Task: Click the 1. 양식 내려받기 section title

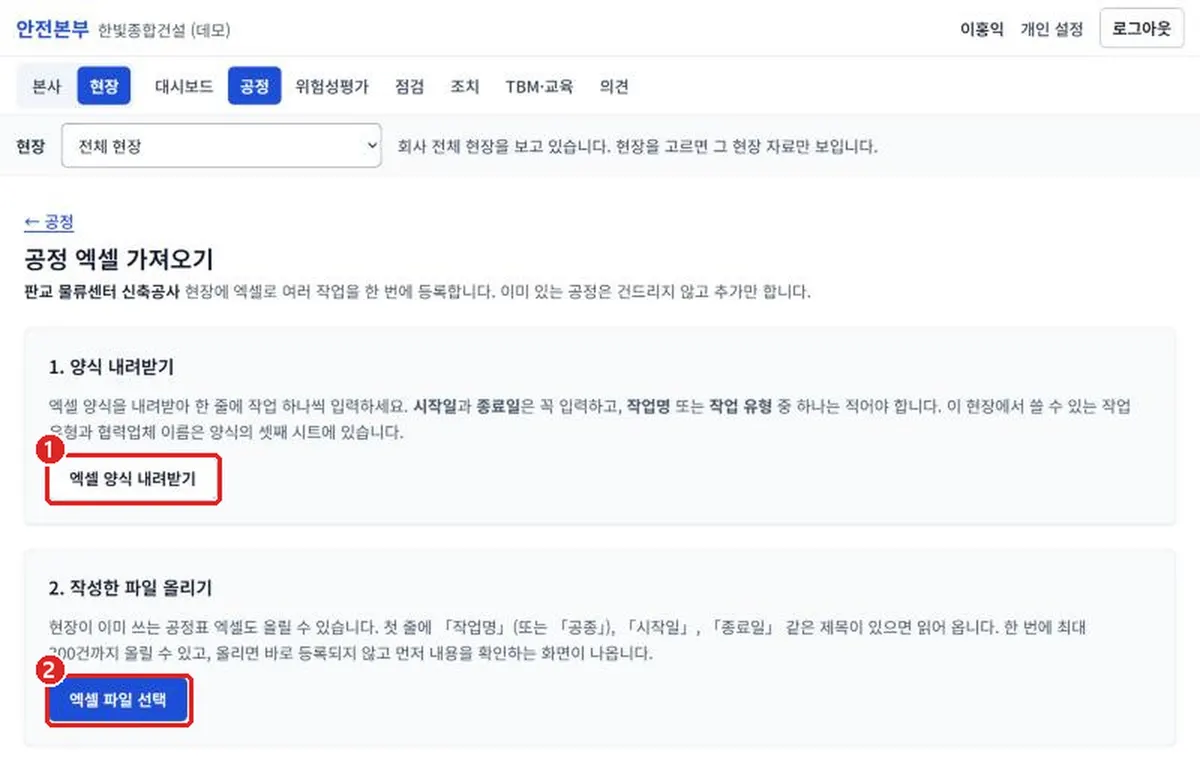Action: pos(112,367)
